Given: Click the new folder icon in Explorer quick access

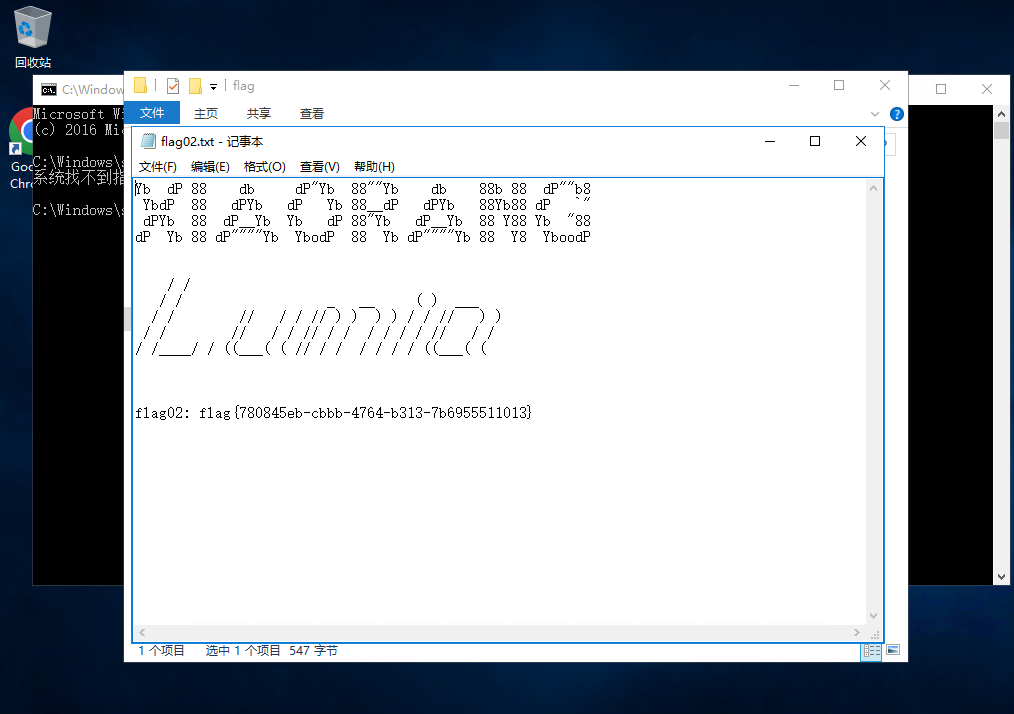Looking at the screenshot, I should point(195,86).
